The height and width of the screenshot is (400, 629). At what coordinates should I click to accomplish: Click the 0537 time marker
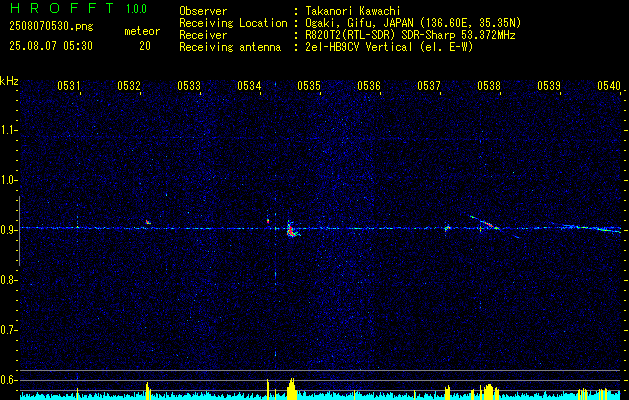click(429, 85)
